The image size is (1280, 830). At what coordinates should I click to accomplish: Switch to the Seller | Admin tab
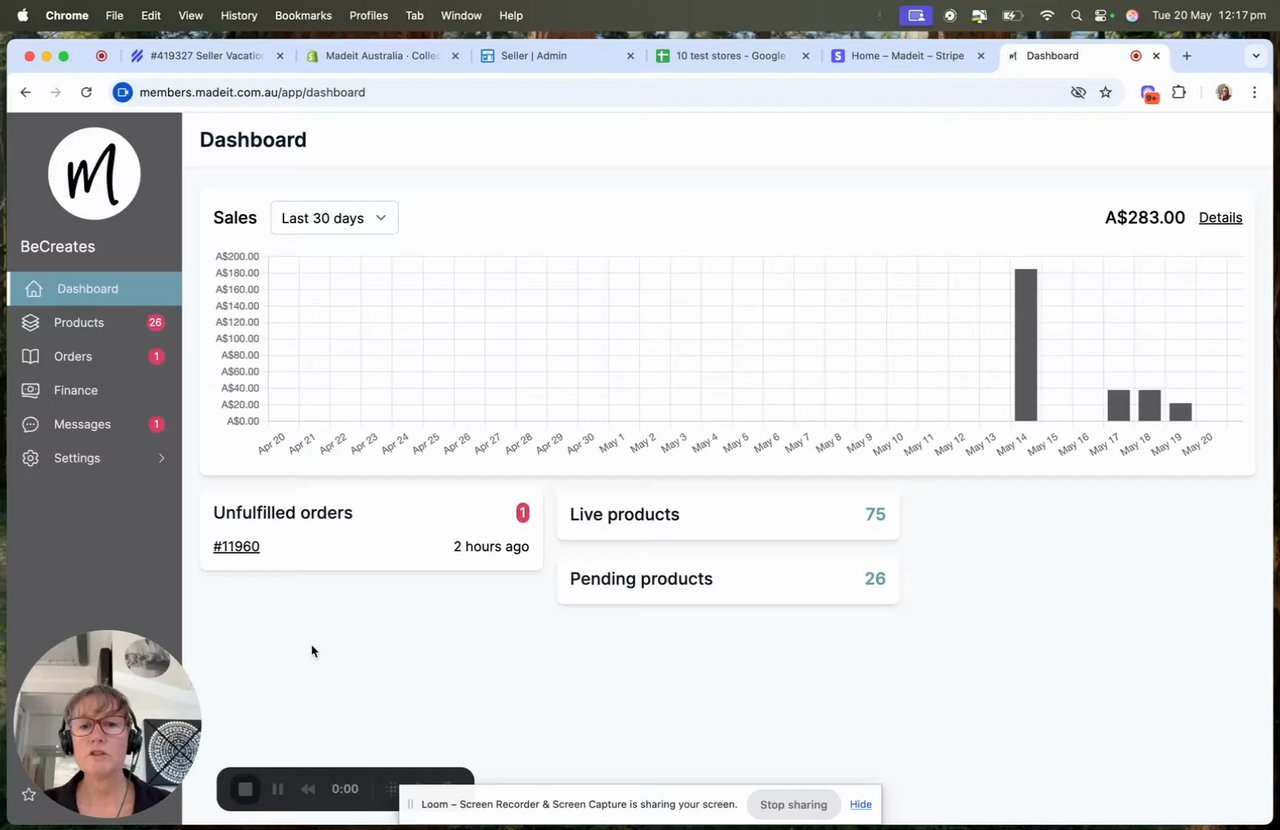click(x=557, y=56)
